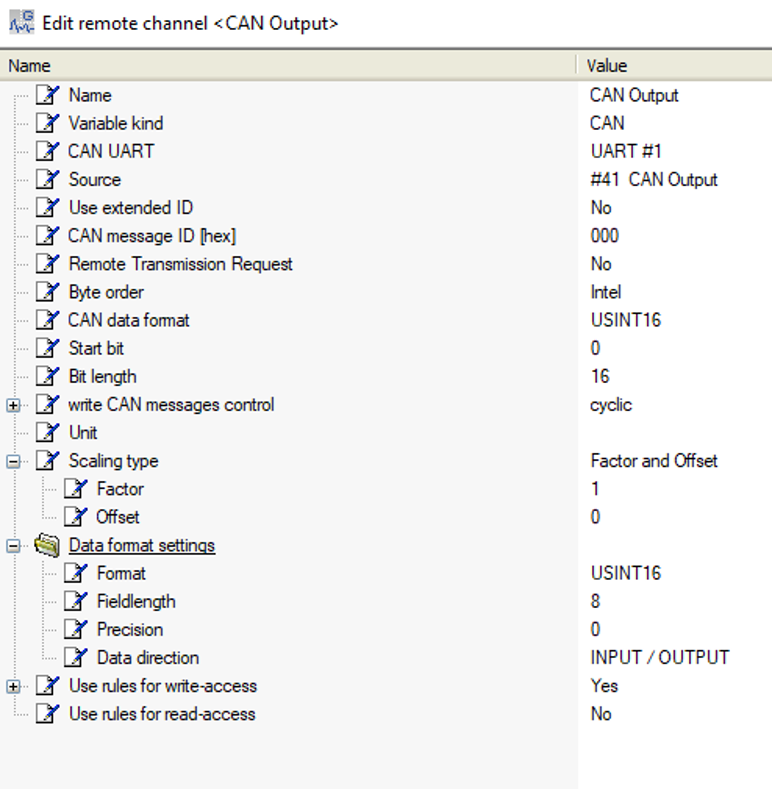Select the Fieldlength row label
This screenshot has width=772, height=789.
(x=136, y=602)
